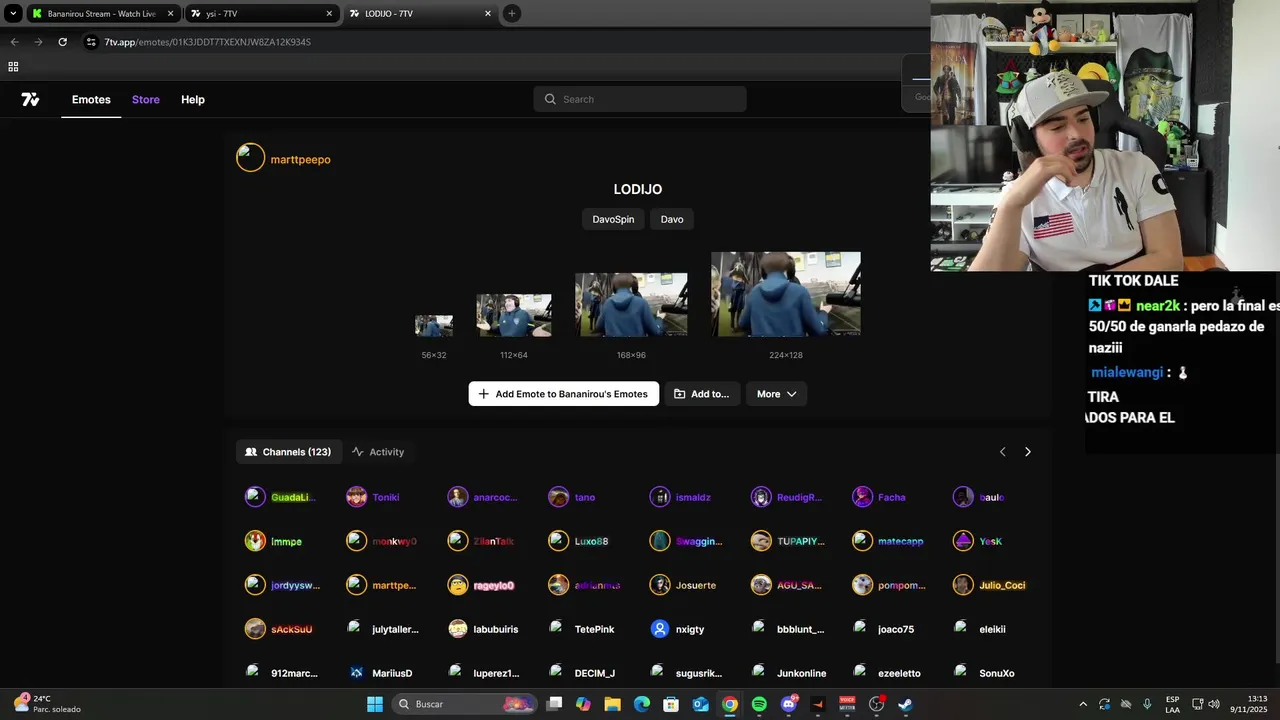Image resolution: width=1280 pixels, height=720 pixels.
Task: View the 112×64 emote preview
Action: 514,315
